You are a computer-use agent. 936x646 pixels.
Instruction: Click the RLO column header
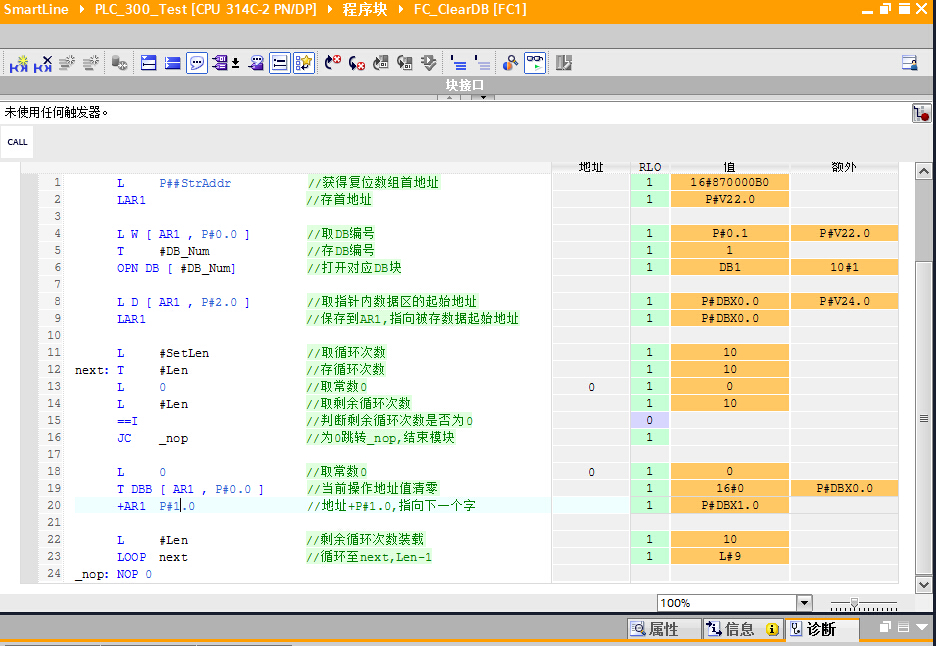649,167
